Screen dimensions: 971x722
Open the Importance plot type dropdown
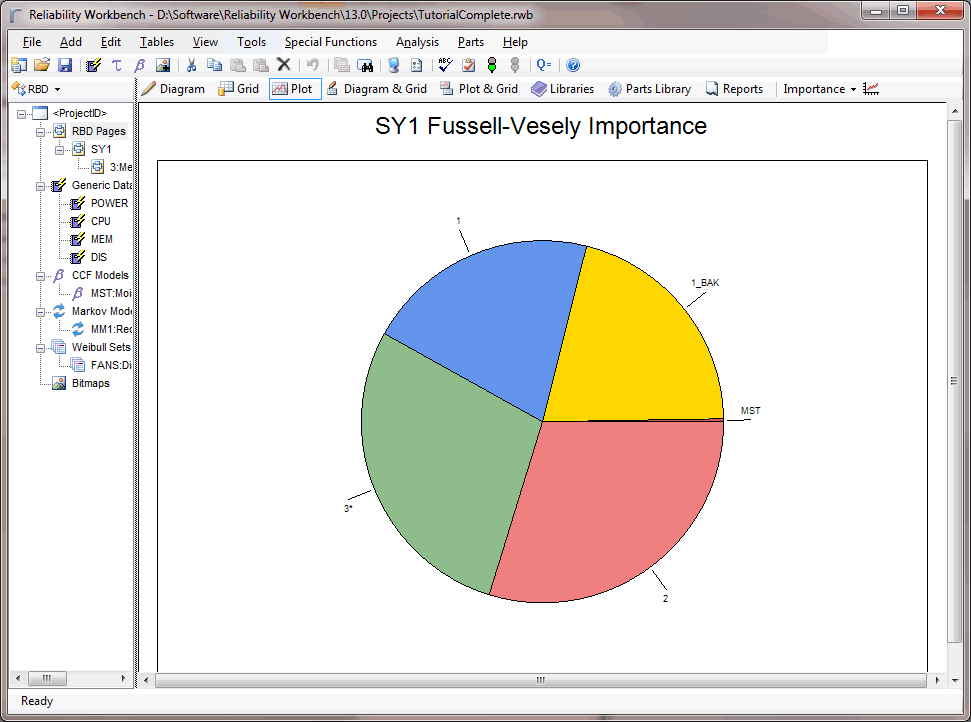click(x=819, y=89)
